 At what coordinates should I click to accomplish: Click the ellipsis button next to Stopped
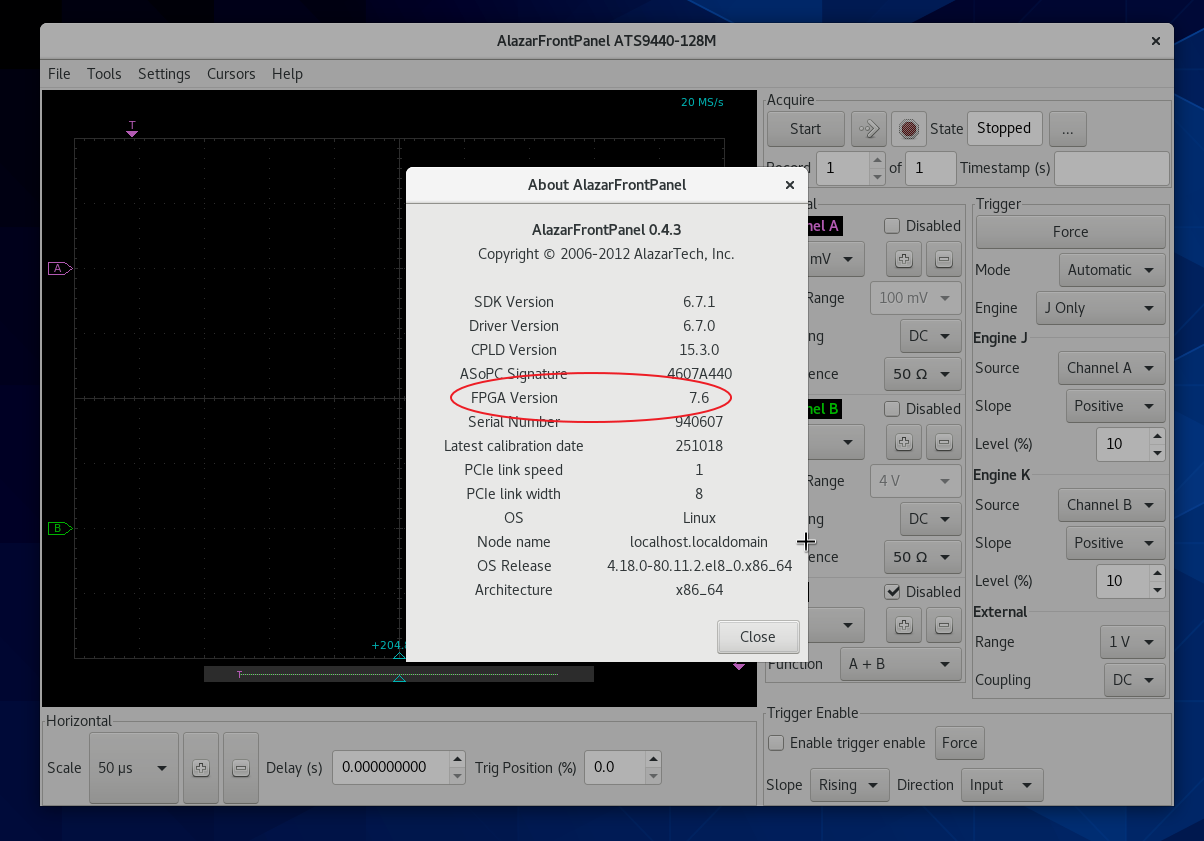pos(1068,128)
